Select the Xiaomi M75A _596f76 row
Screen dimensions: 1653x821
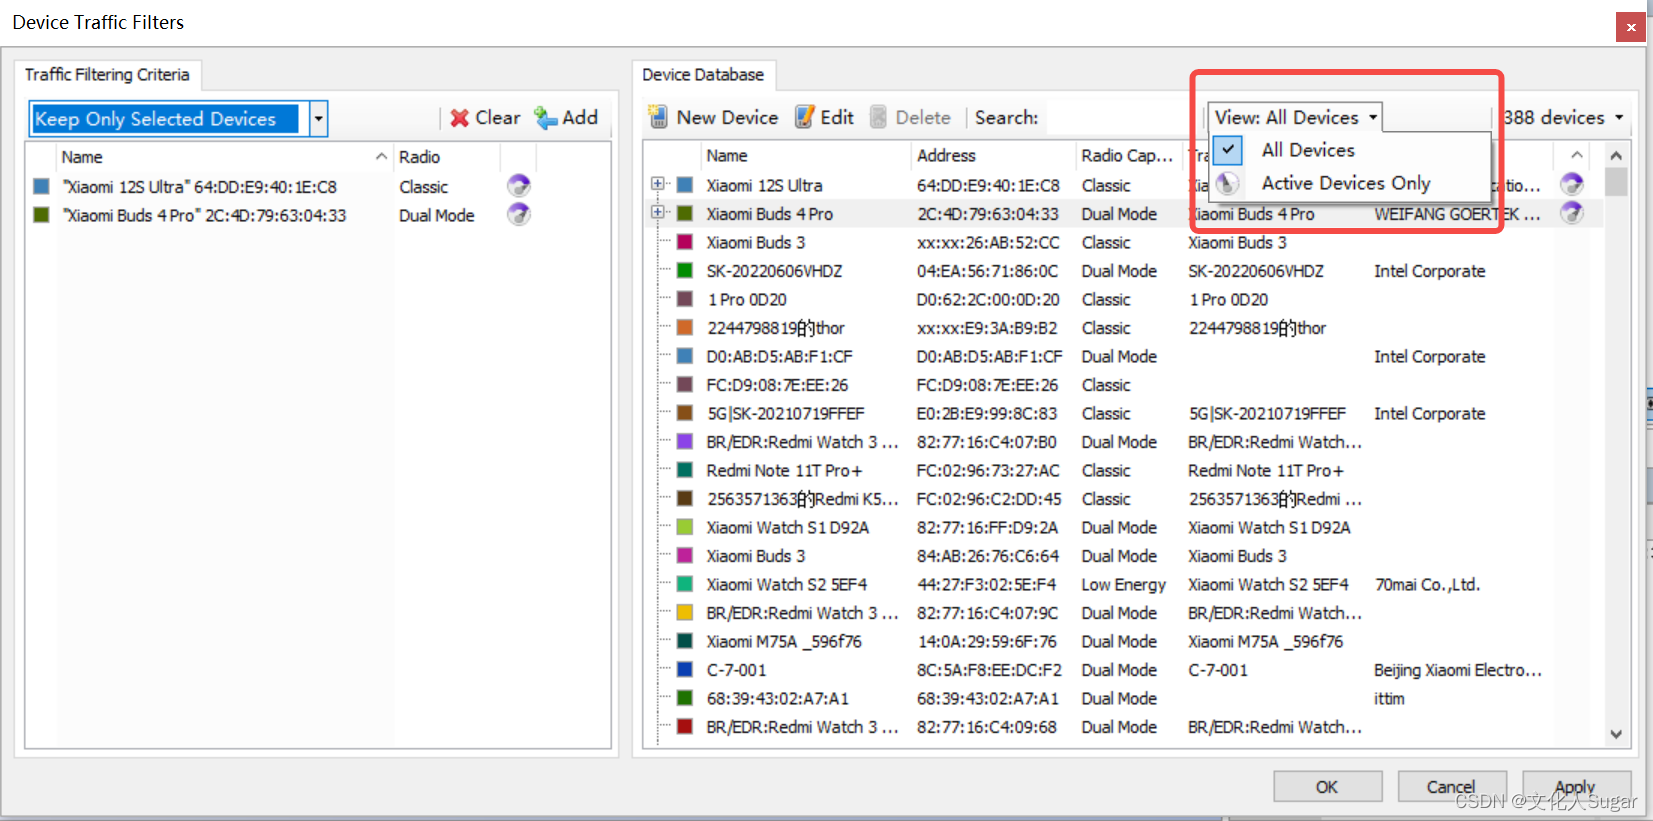[1125, 641]
